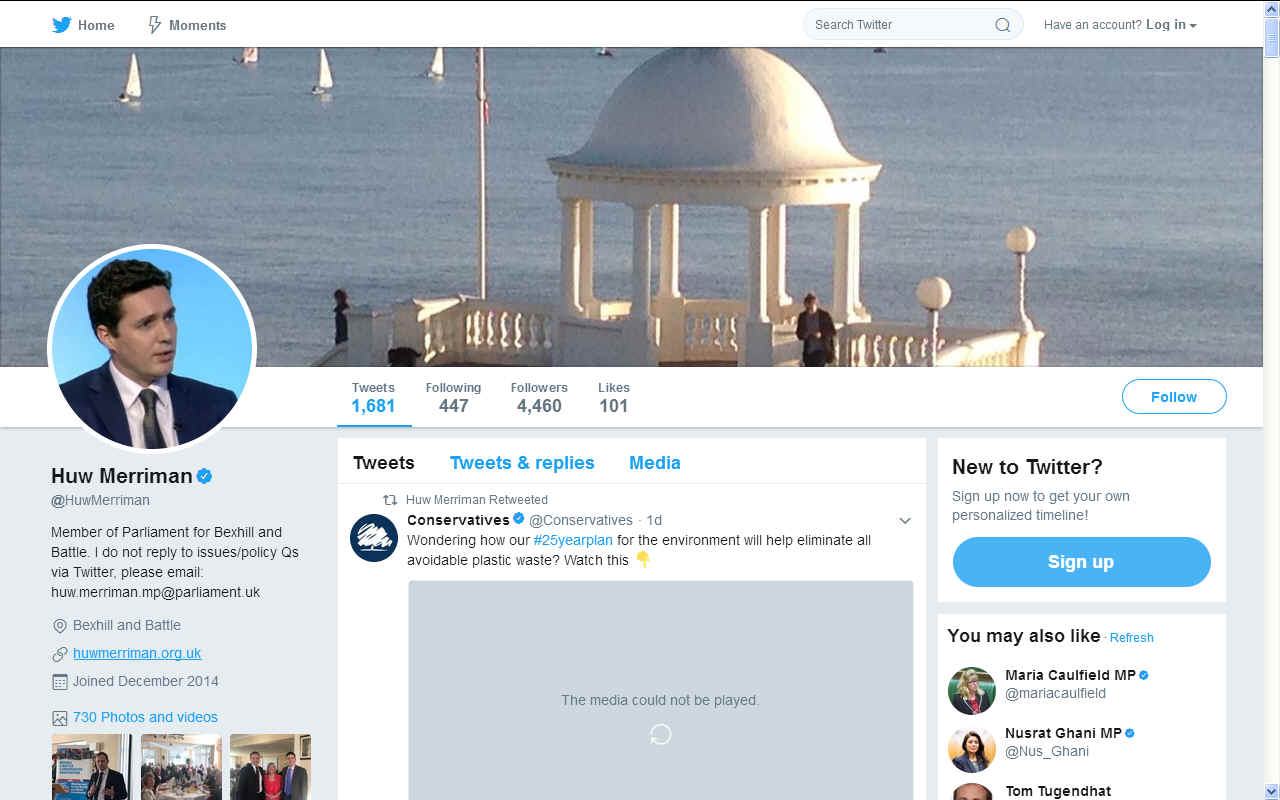Click Huw Merriman's verified badge

pyautogui.click(x=204, y=476)
